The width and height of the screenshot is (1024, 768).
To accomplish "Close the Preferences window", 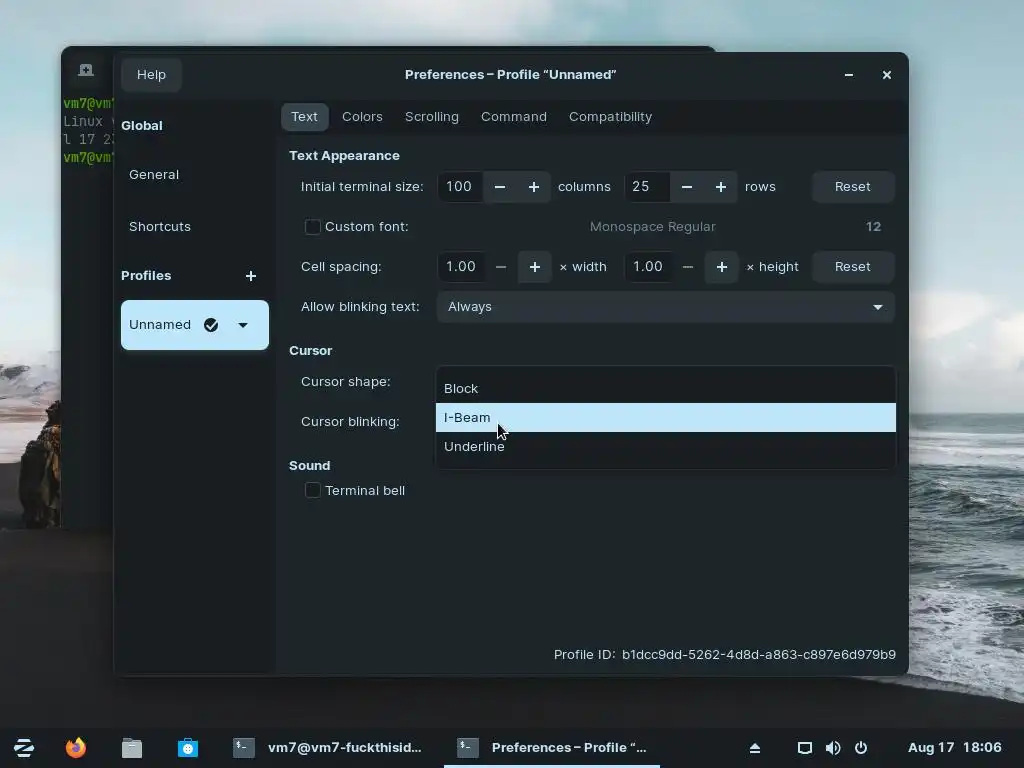I will 886,75.
